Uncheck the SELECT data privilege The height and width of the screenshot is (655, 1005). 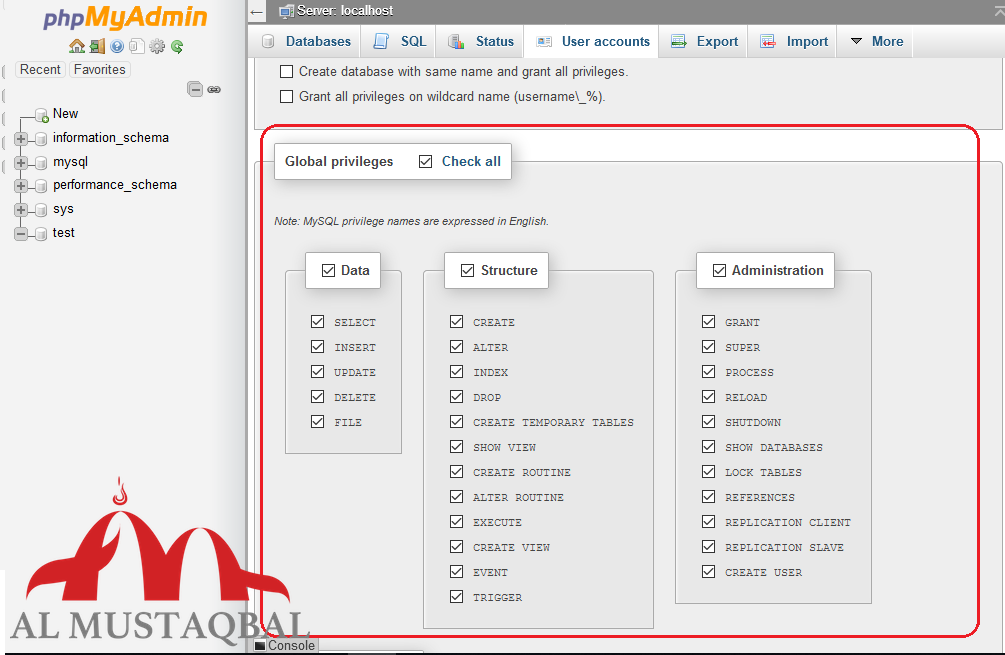coord(317,322)
